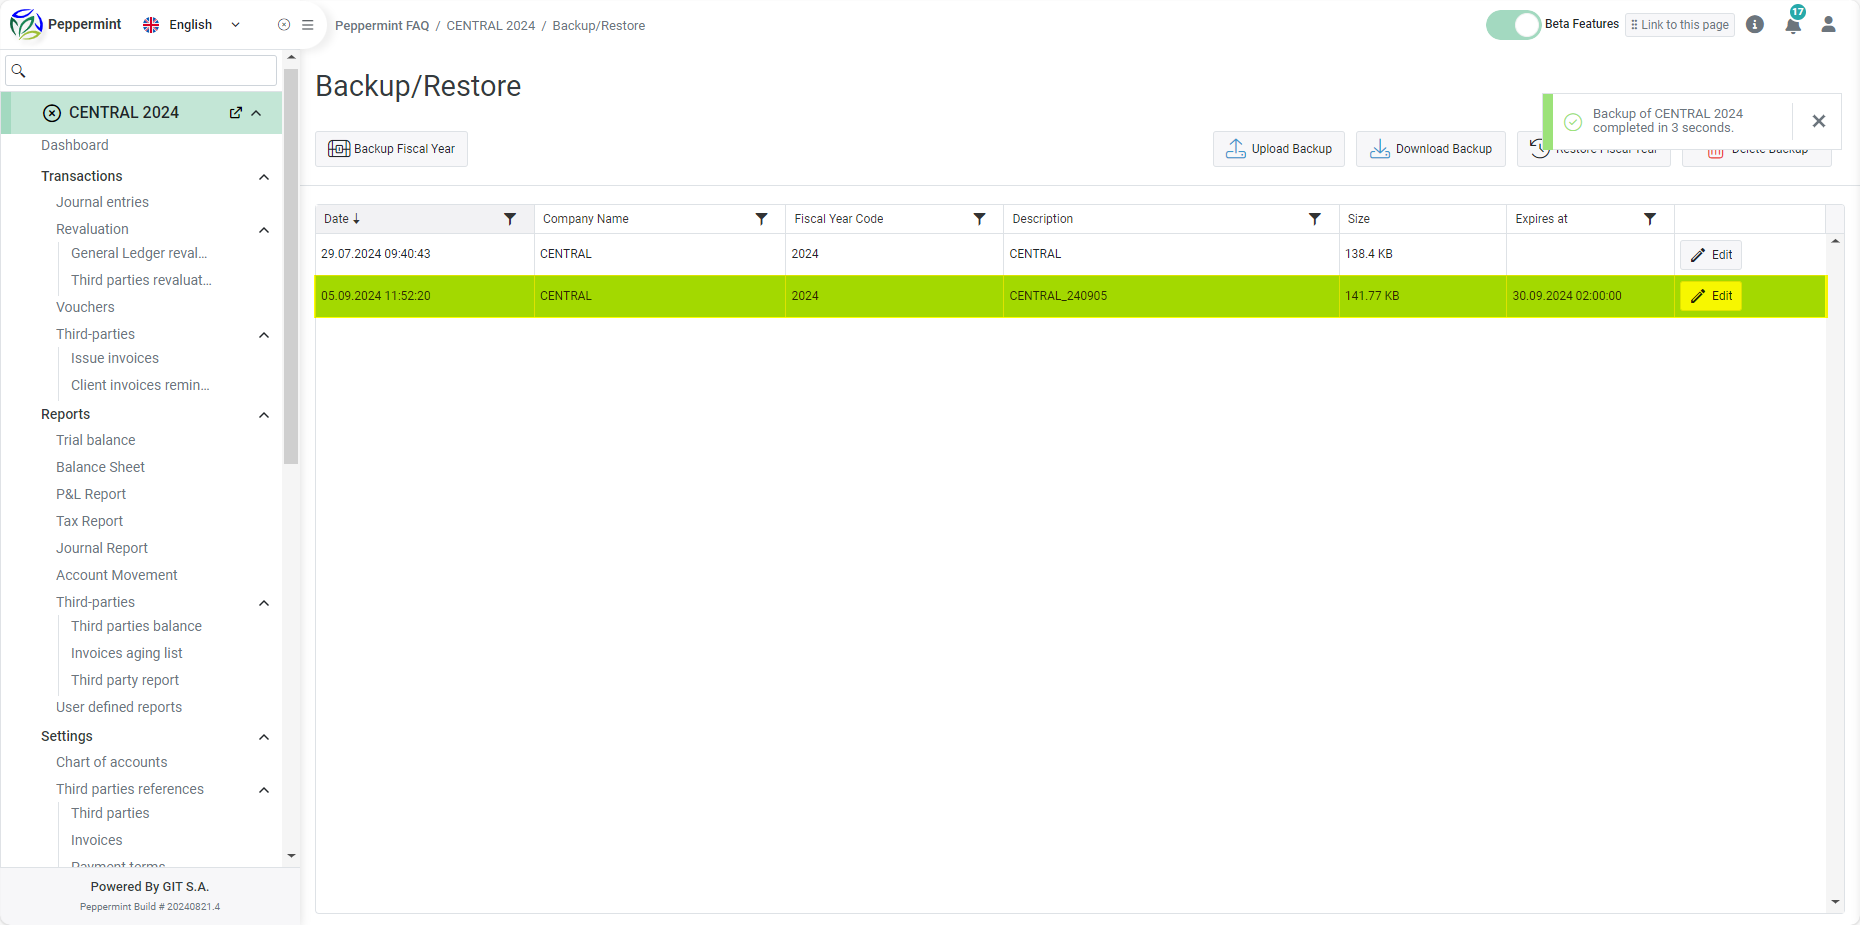Collapse Third-parties under Reports
Screen dimensions: 1860x925
click(264, 603)
